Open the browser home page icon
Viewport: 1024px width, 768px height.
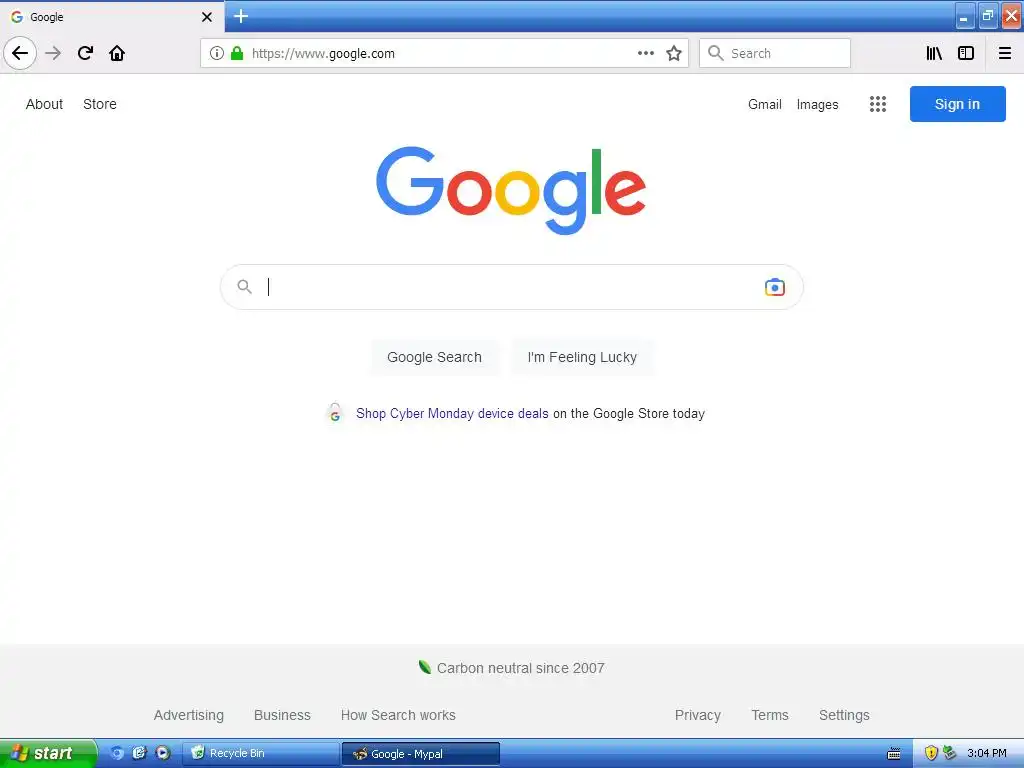tap(117, 53)
